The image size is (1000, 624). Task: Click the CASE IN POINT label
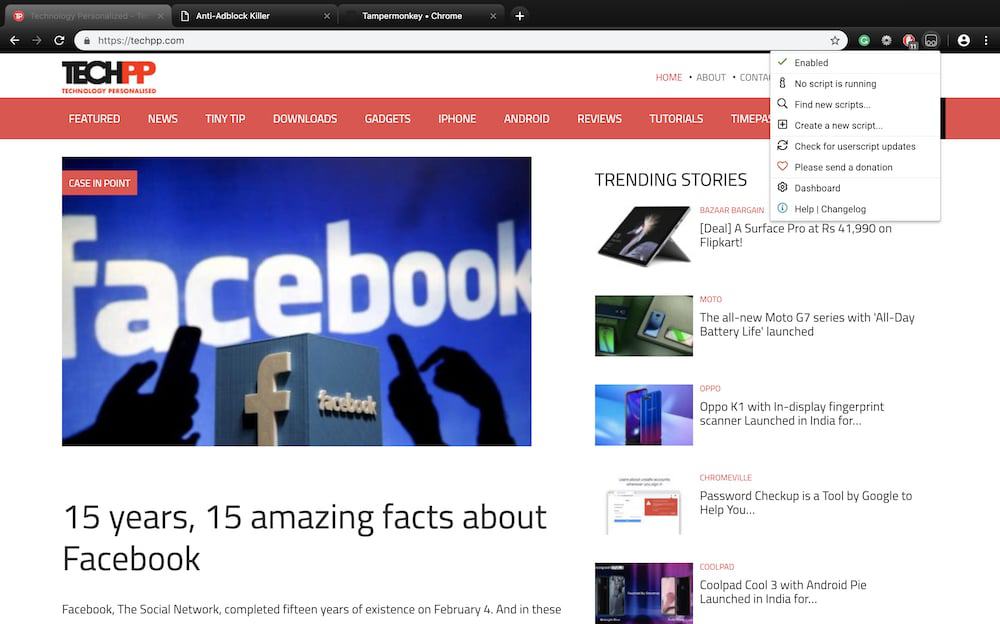[99, 183]
